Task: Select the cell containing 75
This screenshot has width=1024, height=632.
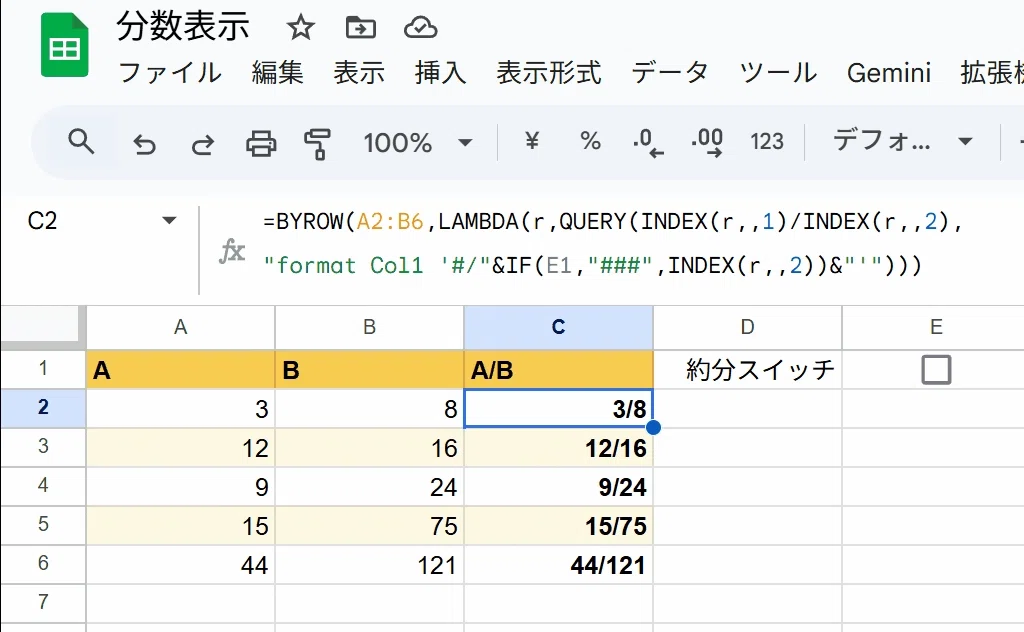Action: coord(369,526)
